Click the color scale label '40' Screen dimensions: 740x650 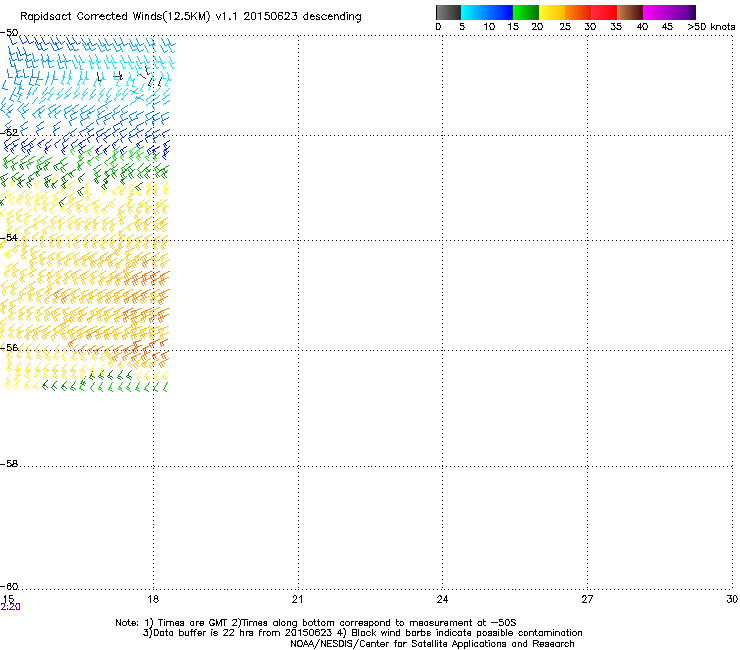coord(642,27)
